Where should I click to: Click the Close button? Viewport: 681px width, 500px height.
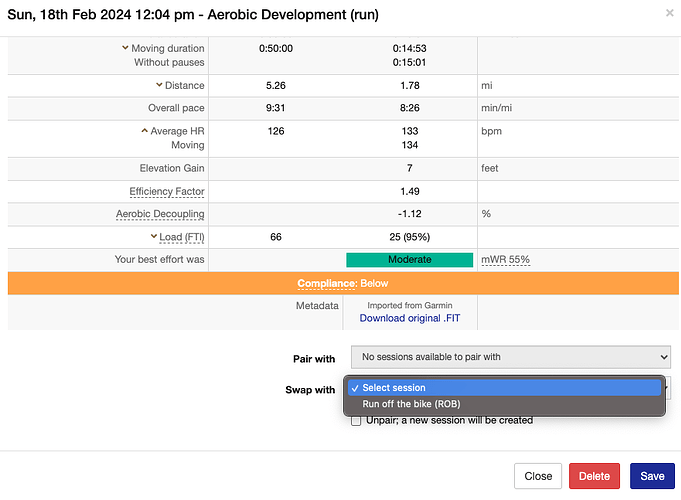click(x=538, y=476)
